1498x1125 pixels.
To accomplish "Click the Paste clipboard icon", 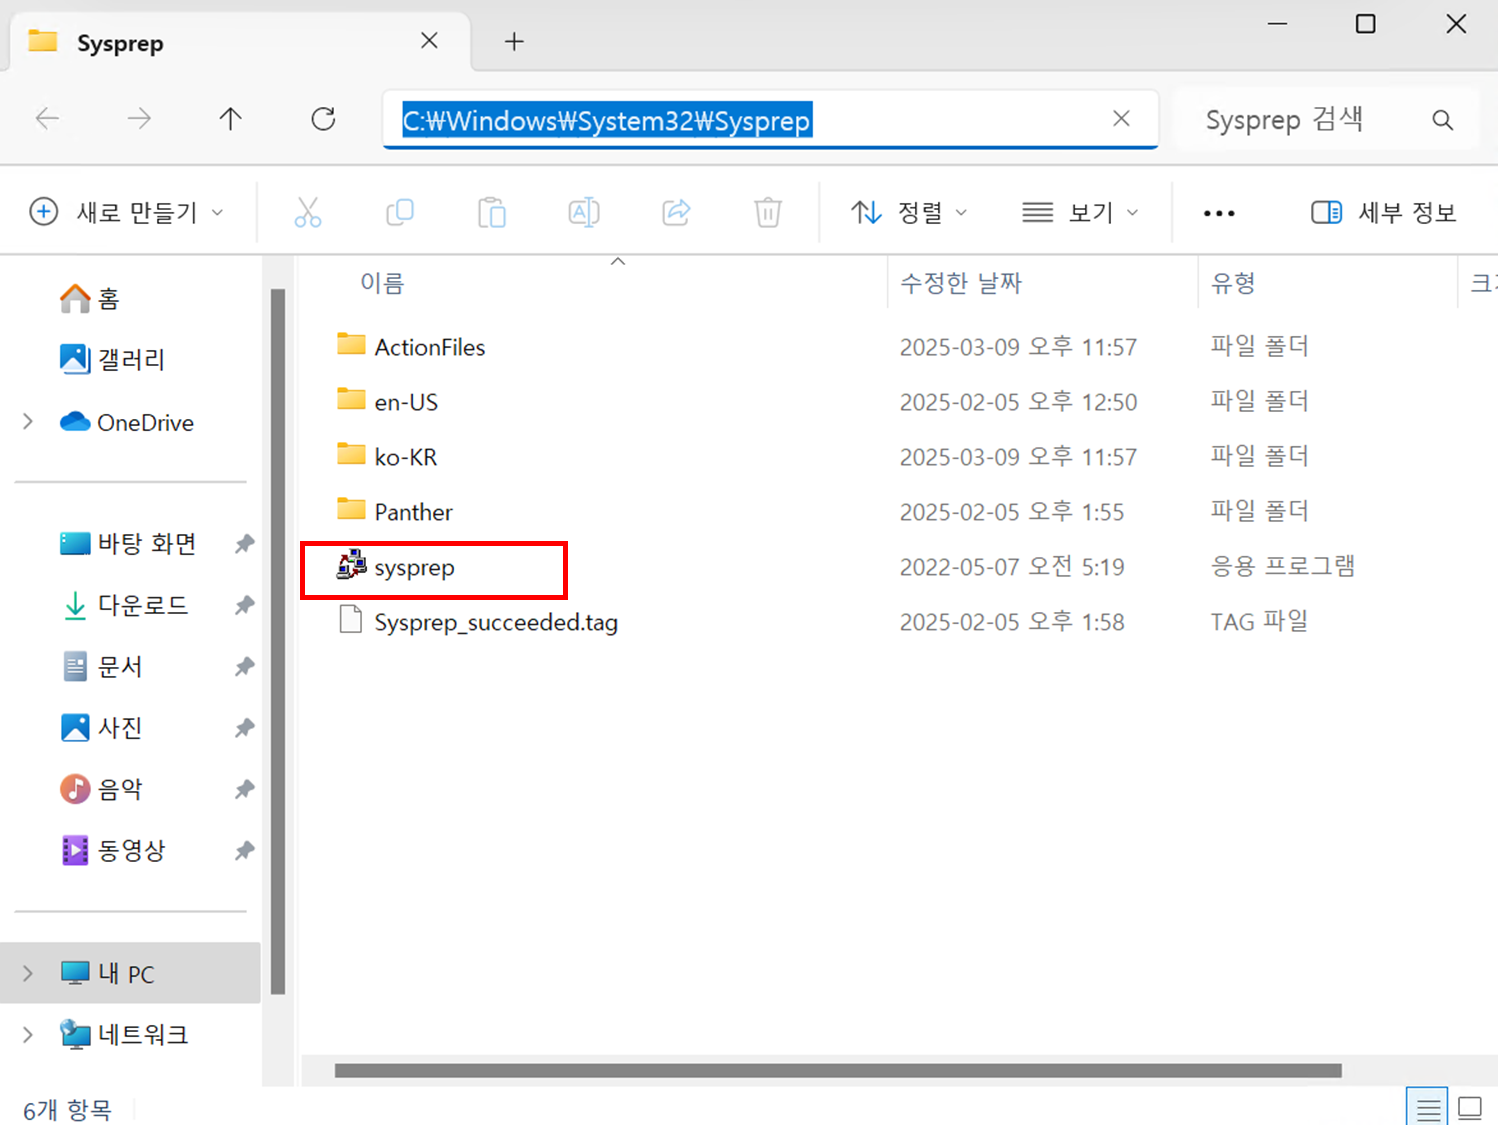I will tap(492, 212).
